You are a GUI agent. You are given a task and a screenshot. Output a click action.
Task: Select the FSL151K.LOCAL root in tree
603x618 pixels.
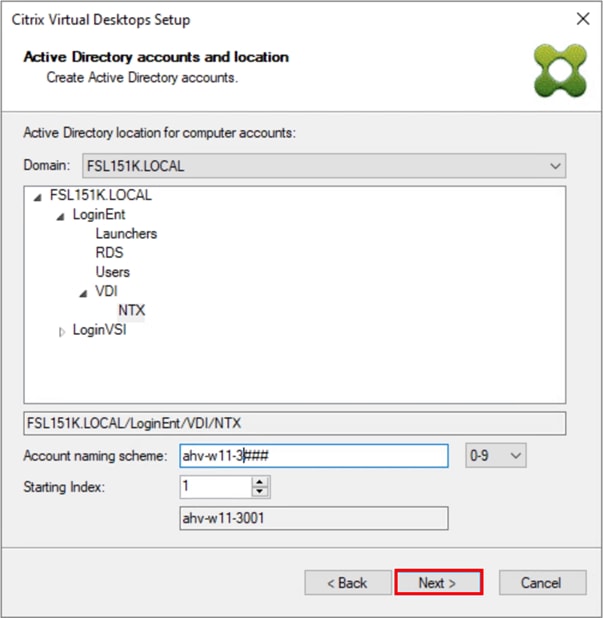pos(101,195)
